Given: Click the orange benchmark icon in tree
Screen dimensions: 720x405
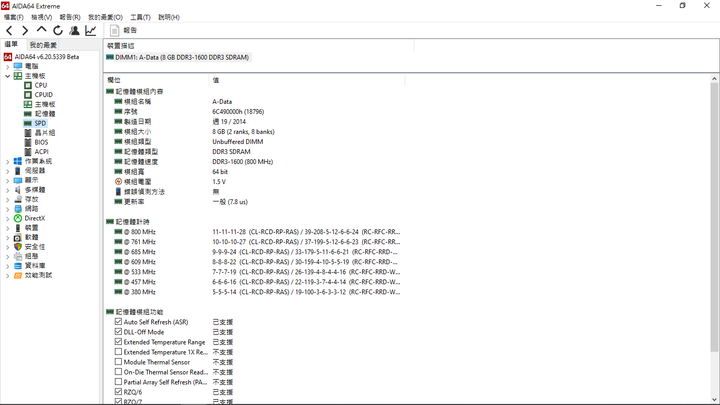Looking at the screenshot, I should click(x=17, y=276).
